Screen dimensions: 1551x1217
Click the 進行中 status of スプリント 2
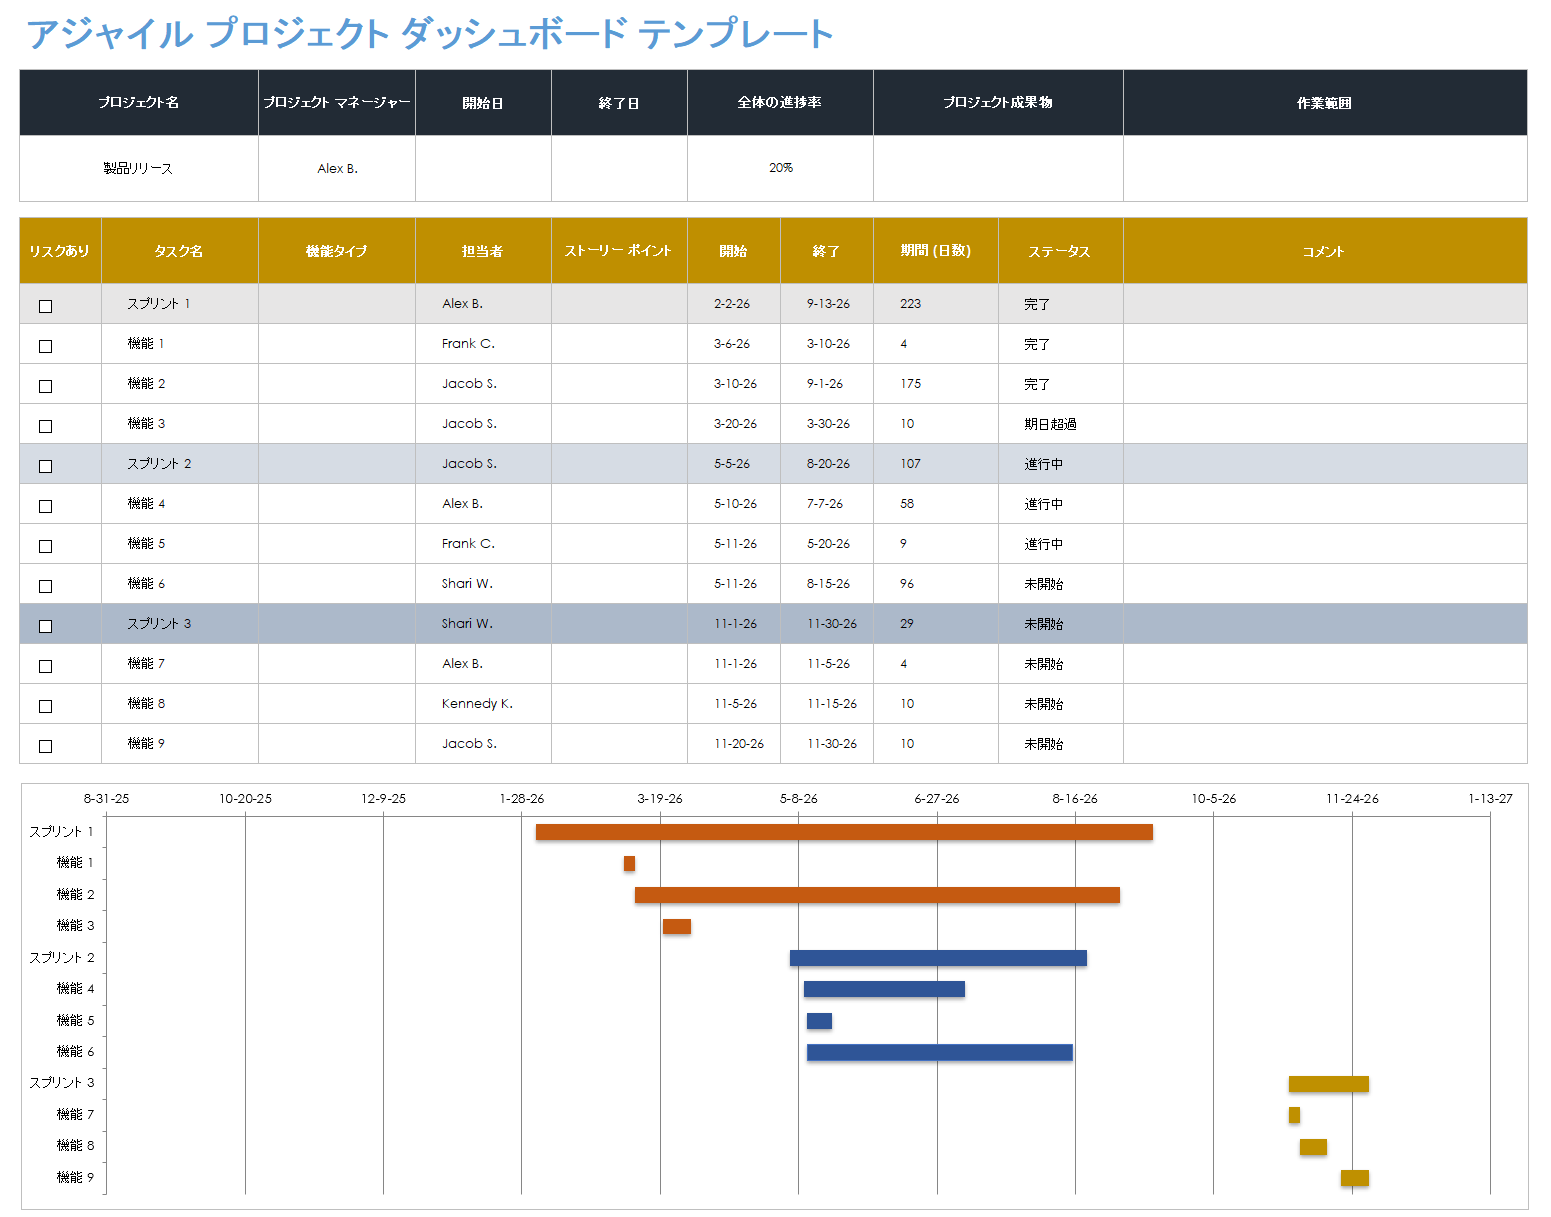coord(1061,464)
